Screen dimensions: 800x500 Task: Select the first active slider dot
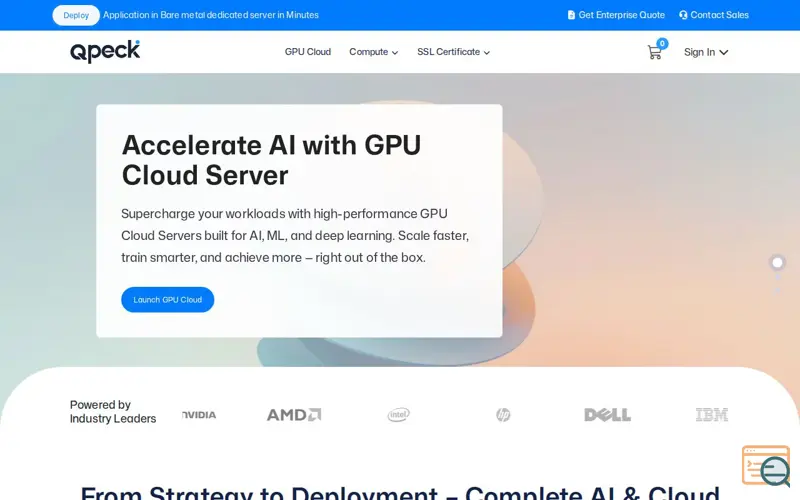(x=777, y=262)
